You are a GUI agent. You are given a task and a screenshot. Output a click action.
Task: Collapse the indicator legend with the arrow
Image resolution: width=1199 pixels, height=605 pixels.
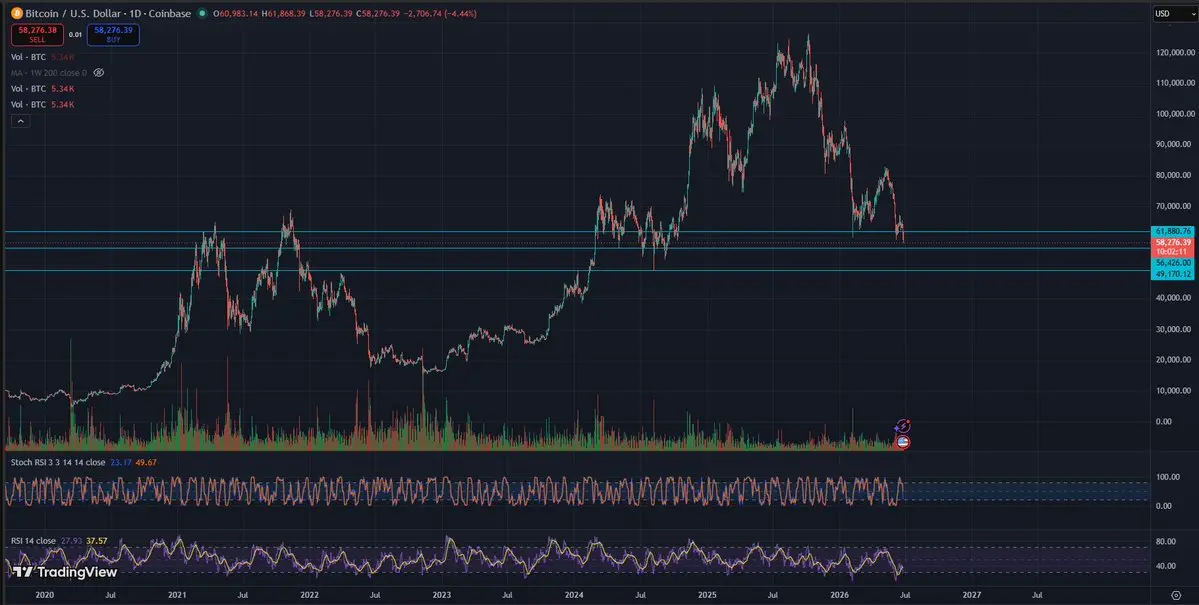pyautogui.click(x=20, y=121)
